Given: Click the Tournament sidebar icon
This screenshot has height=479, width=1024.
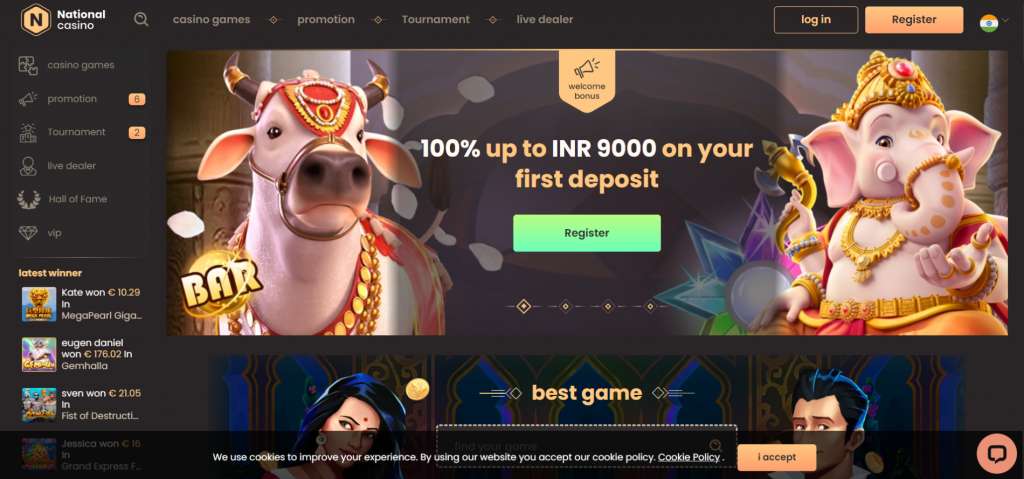Looking at the screenshot, I should coord(28,133).
